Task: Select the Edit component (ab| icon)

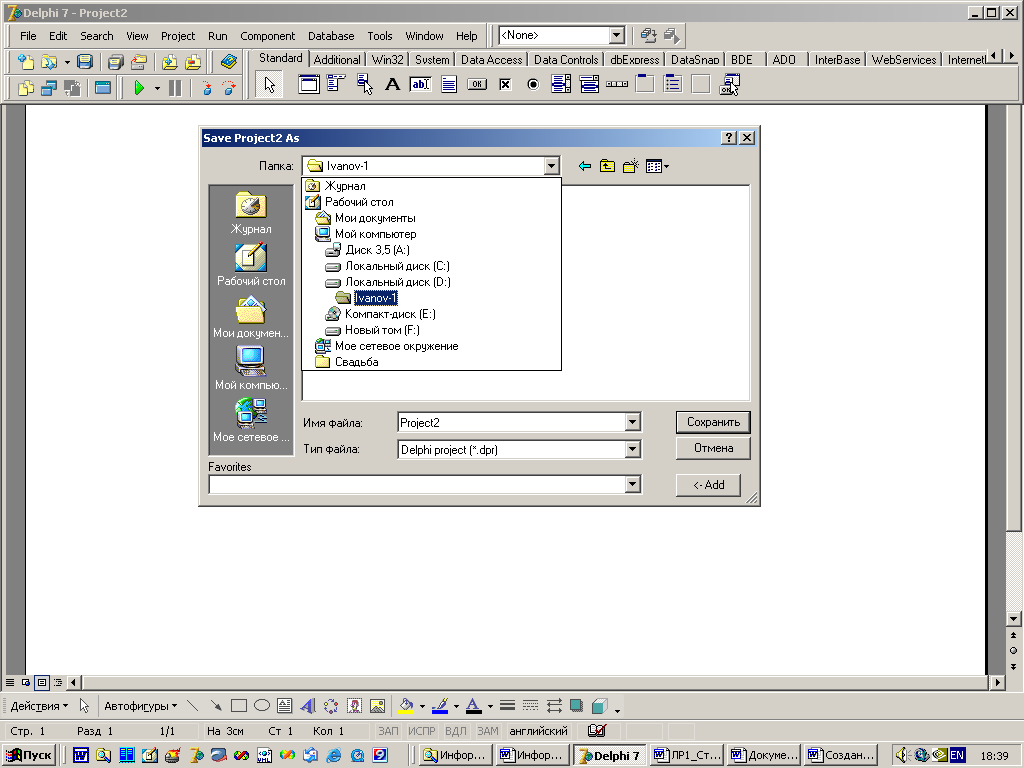Action: pyautogui.click(x=420, y=84)
